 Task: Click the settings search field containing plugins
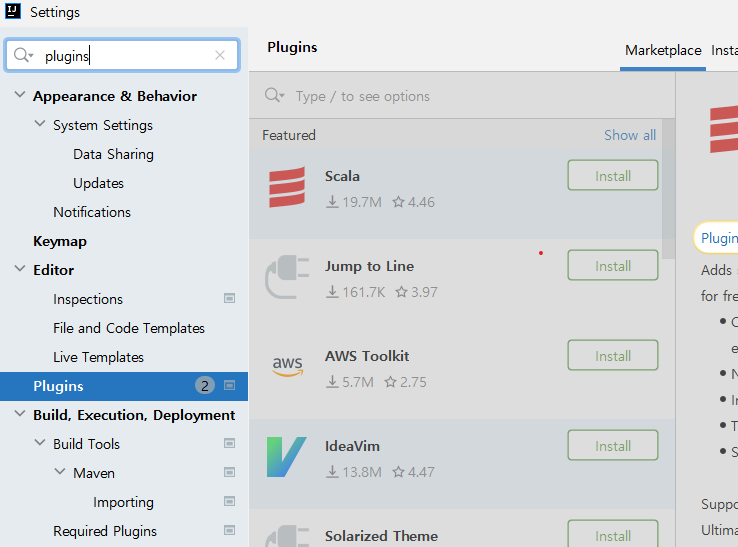point(122,55)
